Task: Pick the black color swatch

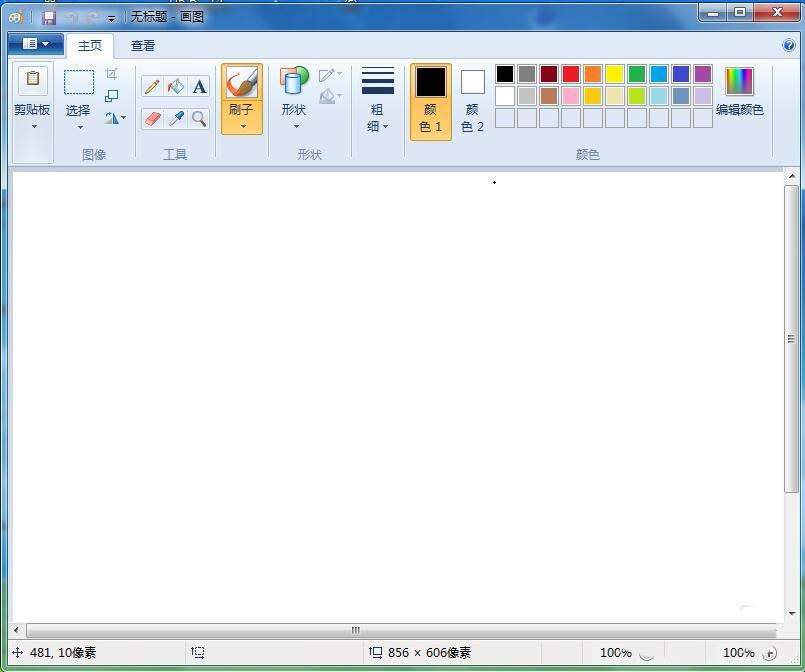Action: (x=505, y=74)
